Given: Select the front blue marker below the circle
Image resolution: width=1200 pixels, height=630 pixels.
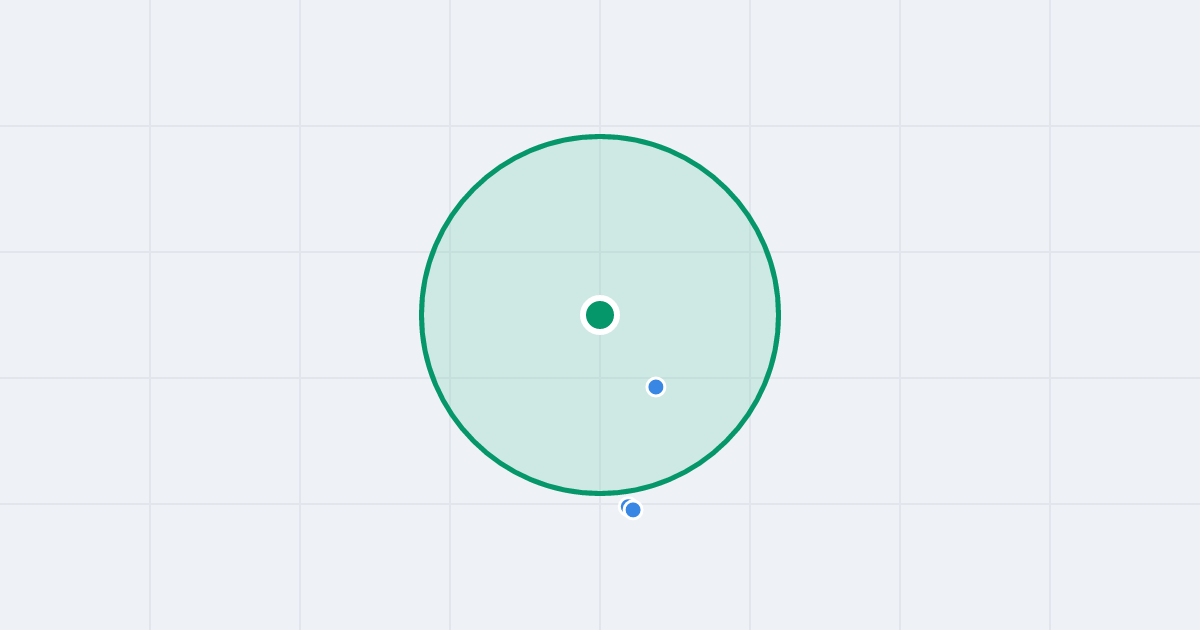Looking at the screenshot, I should tap(633, 510).
